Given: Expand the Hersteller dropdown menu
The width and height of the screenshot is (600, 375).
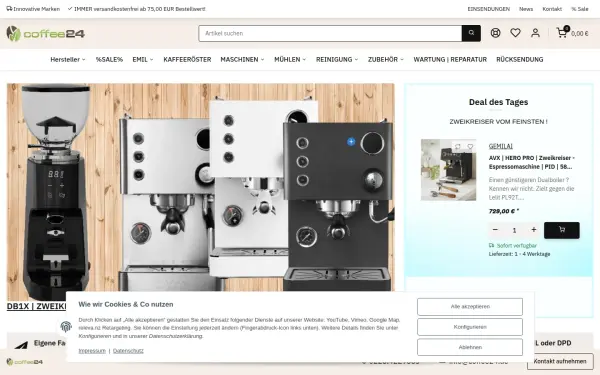Looking at the screenshot, I should pos(68,59).
